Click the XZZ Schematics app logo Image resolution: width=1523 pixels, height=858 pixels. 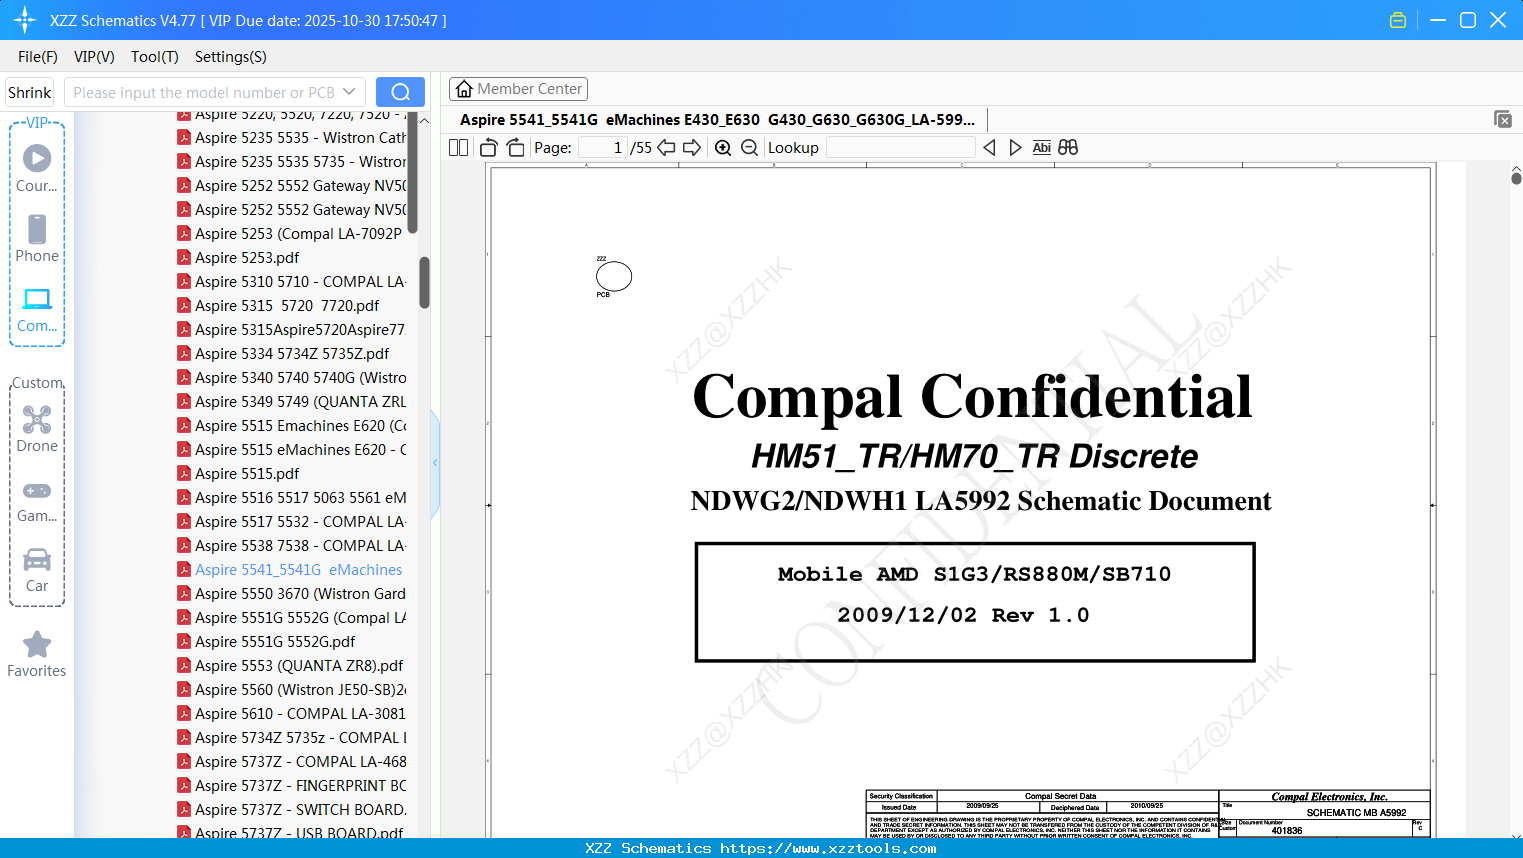pos(25,20)
